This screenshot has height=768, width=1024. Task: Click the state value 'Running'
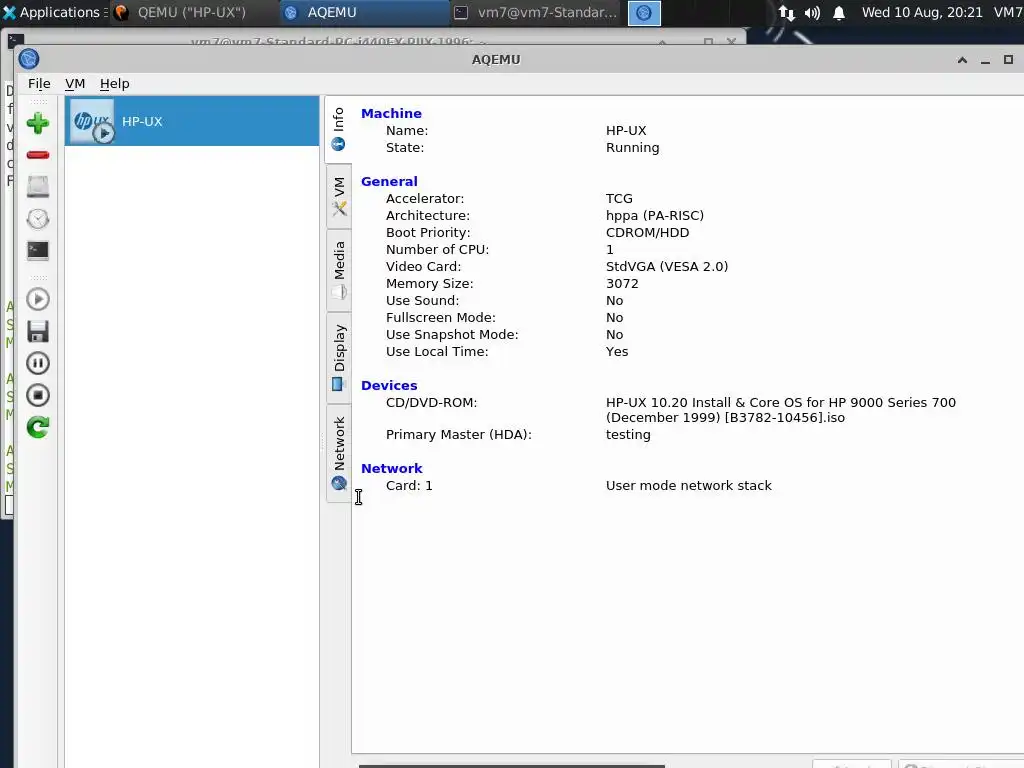[632, 148]
